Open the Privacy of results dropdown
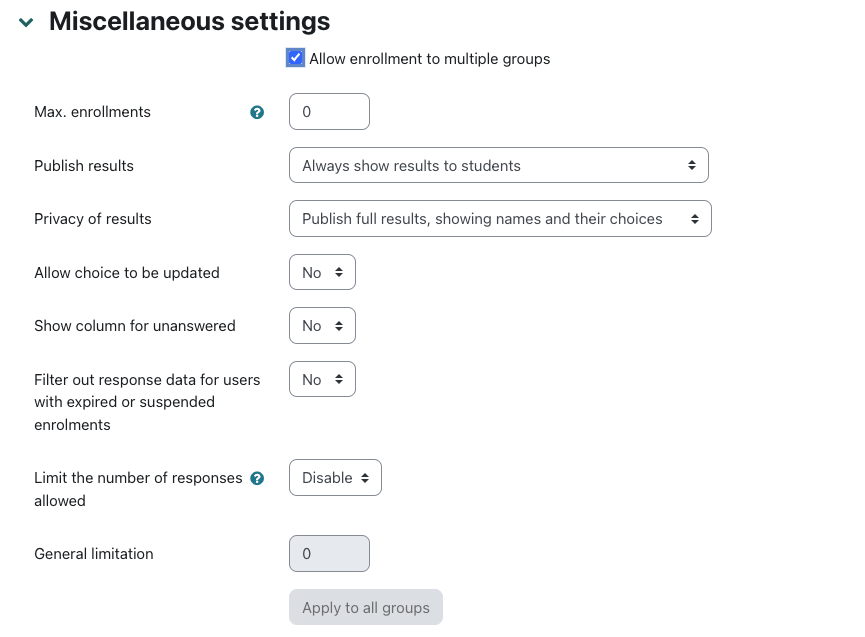The width and height of the screenshot is (865, 637). pos(499,219)
